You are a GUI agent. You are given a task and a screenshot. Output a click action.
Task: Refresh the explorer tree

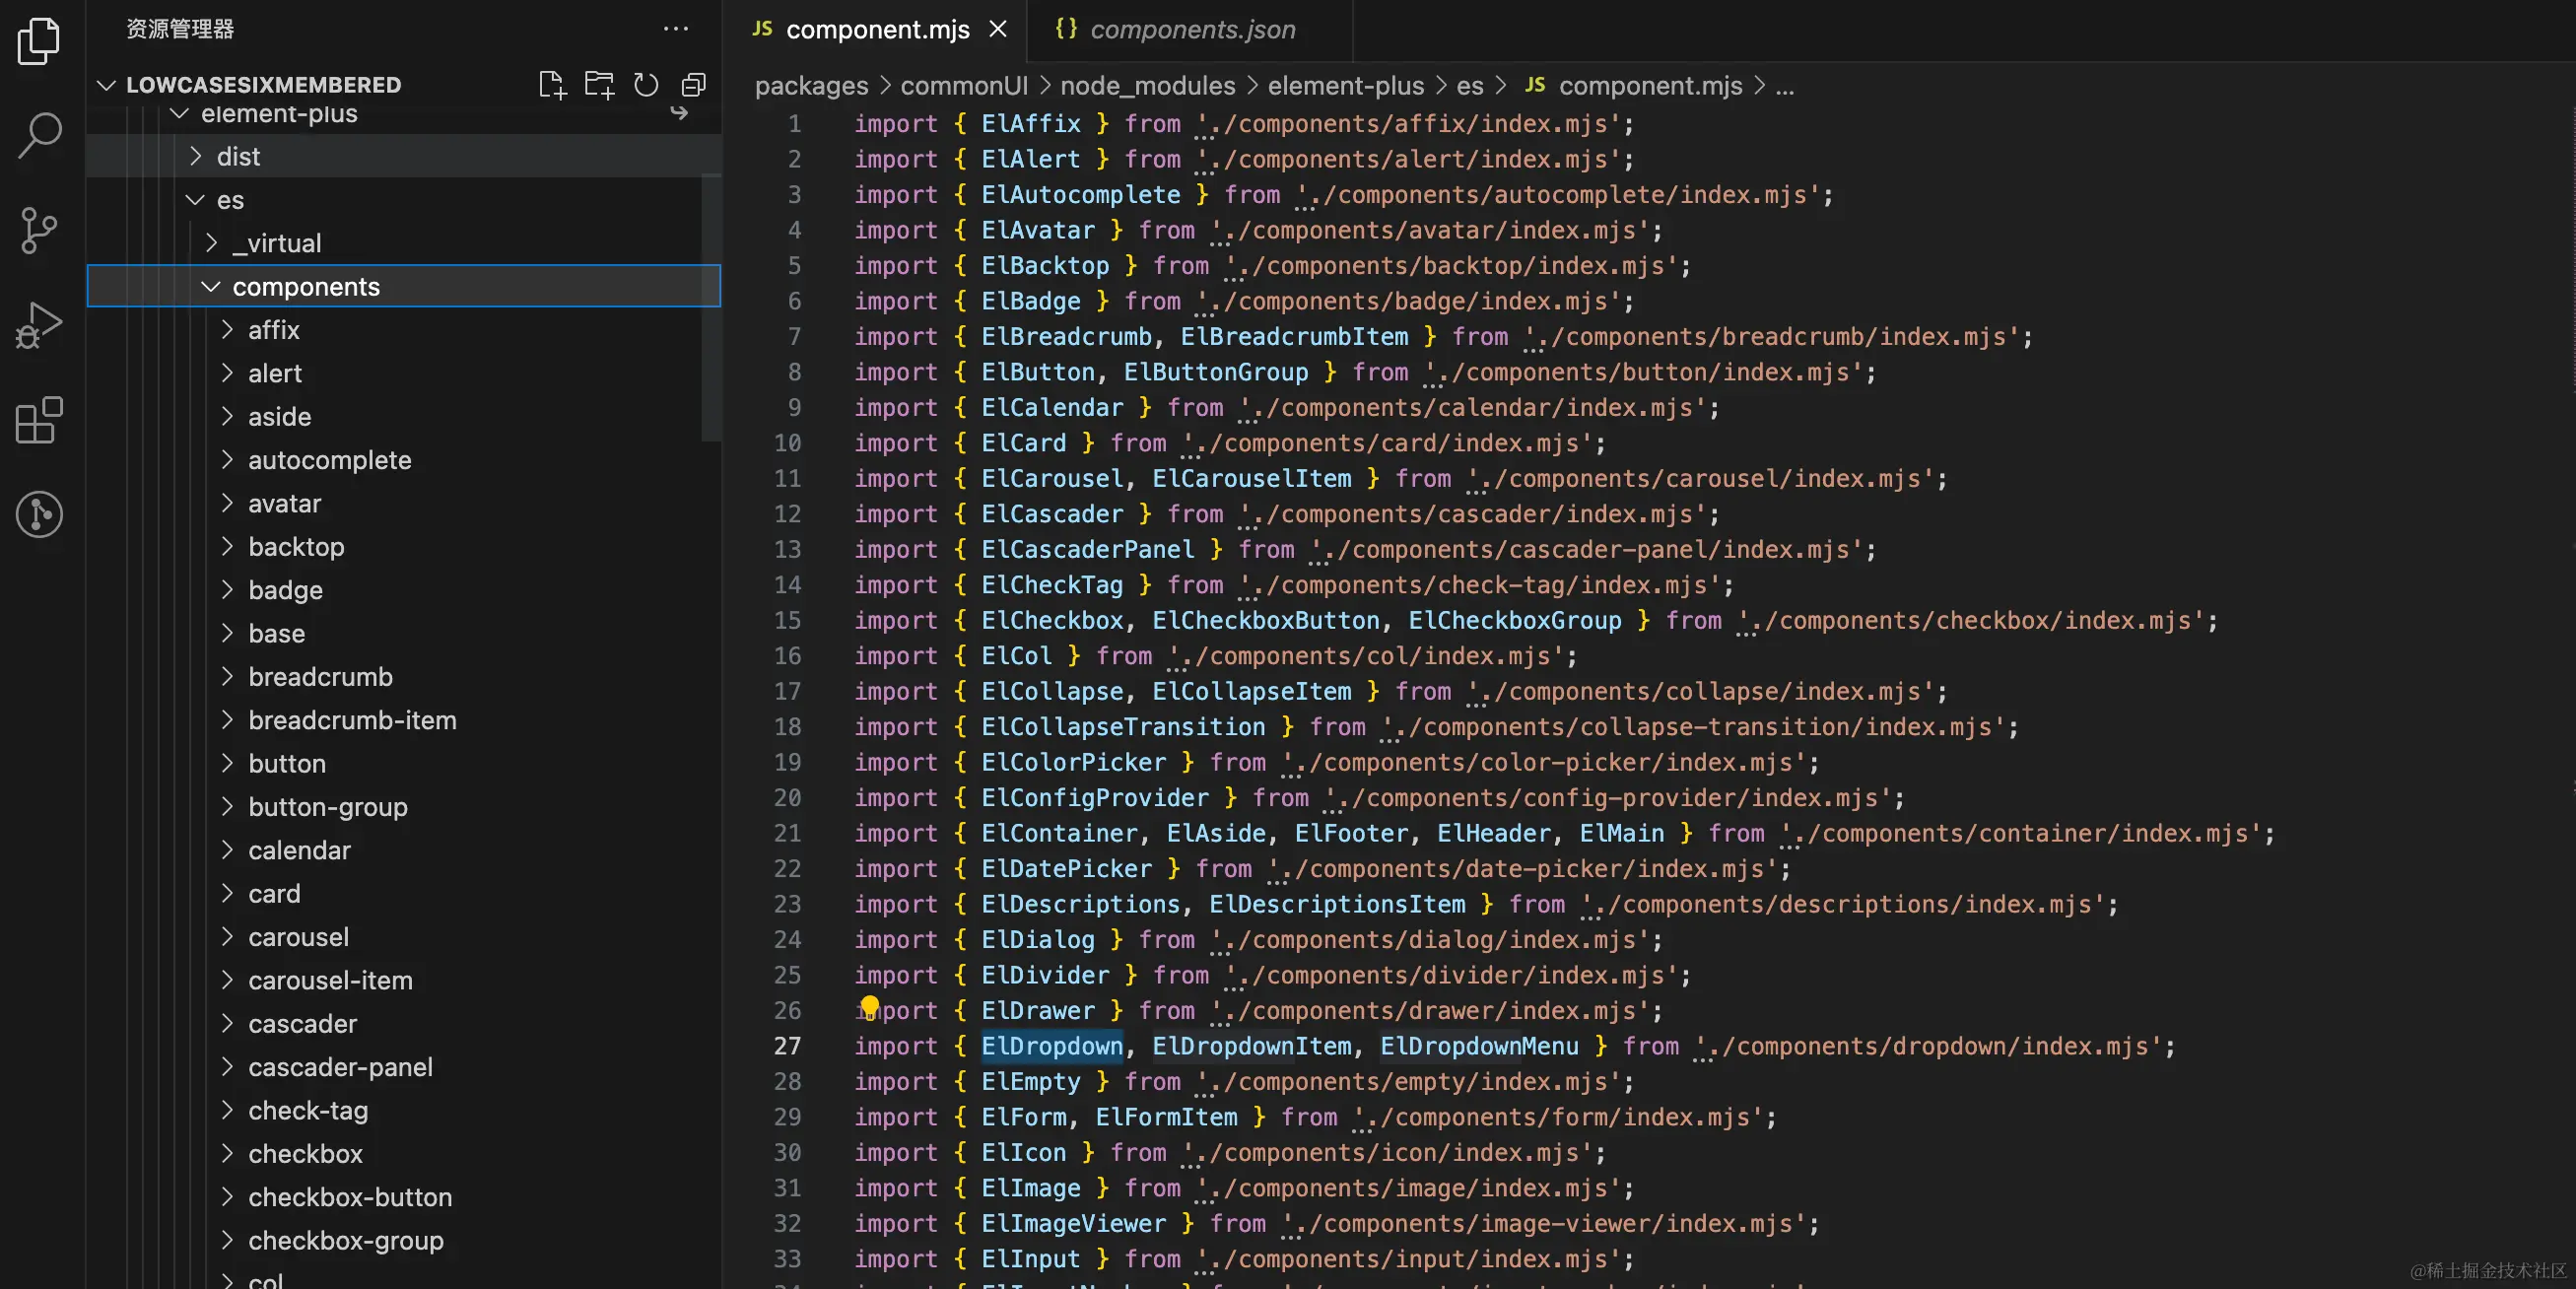(646, 85)
